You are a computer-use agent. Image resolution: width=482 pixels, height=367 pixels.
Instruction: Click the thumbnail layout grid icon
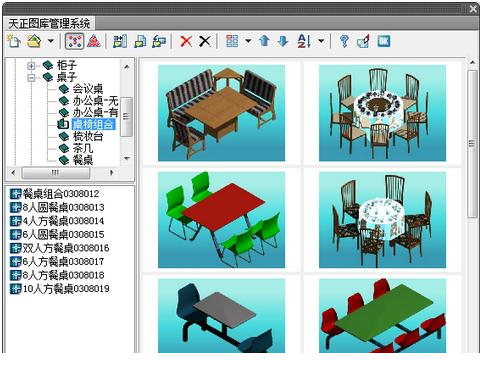(x=232, y=41)
